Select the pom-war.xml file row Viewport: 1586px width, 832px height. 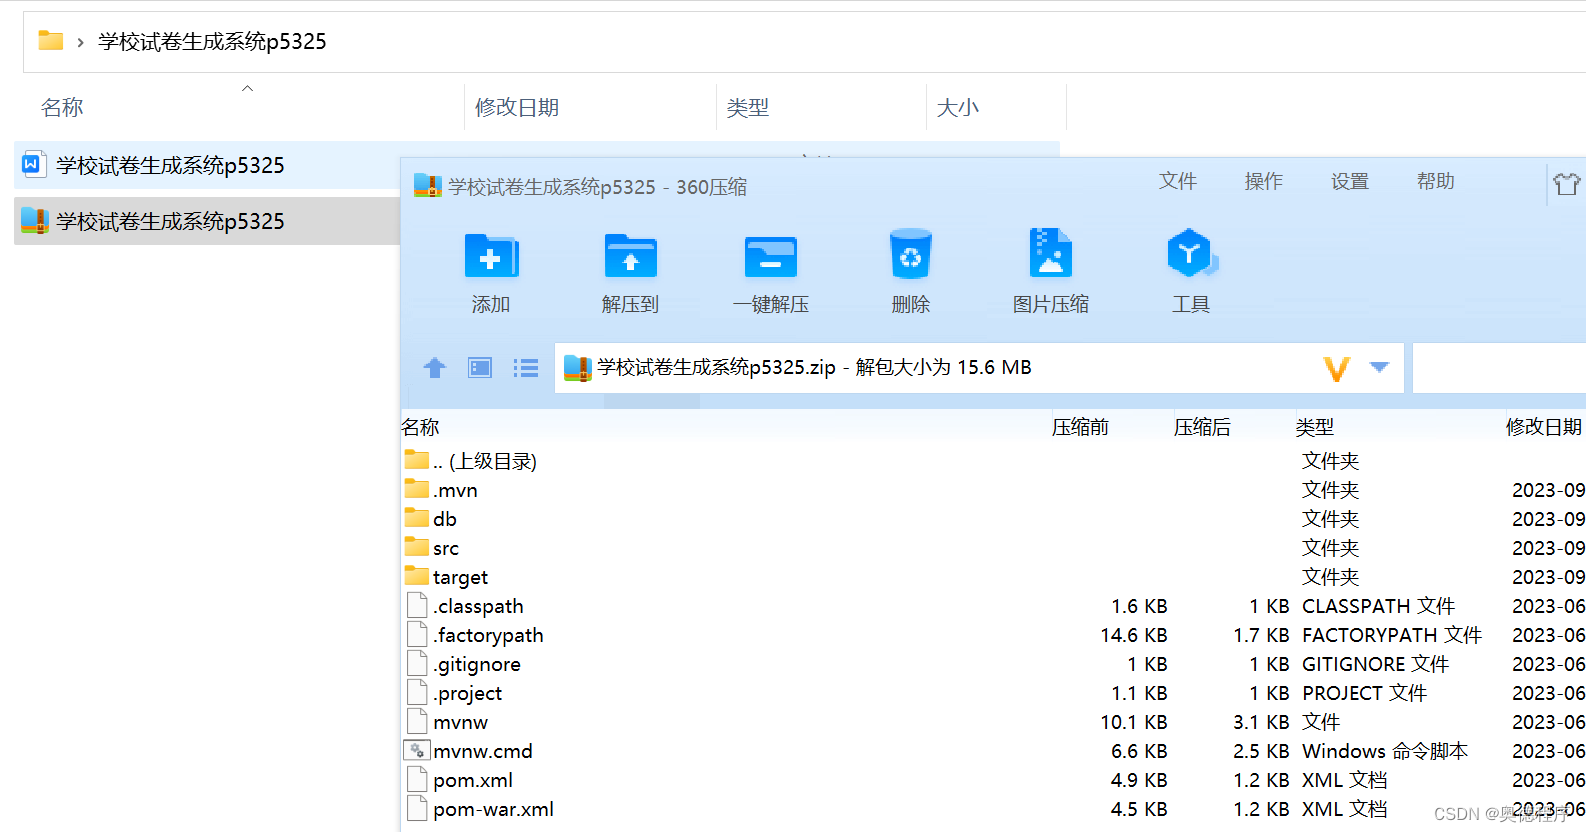pyautogui.click(x=993, y=809)
